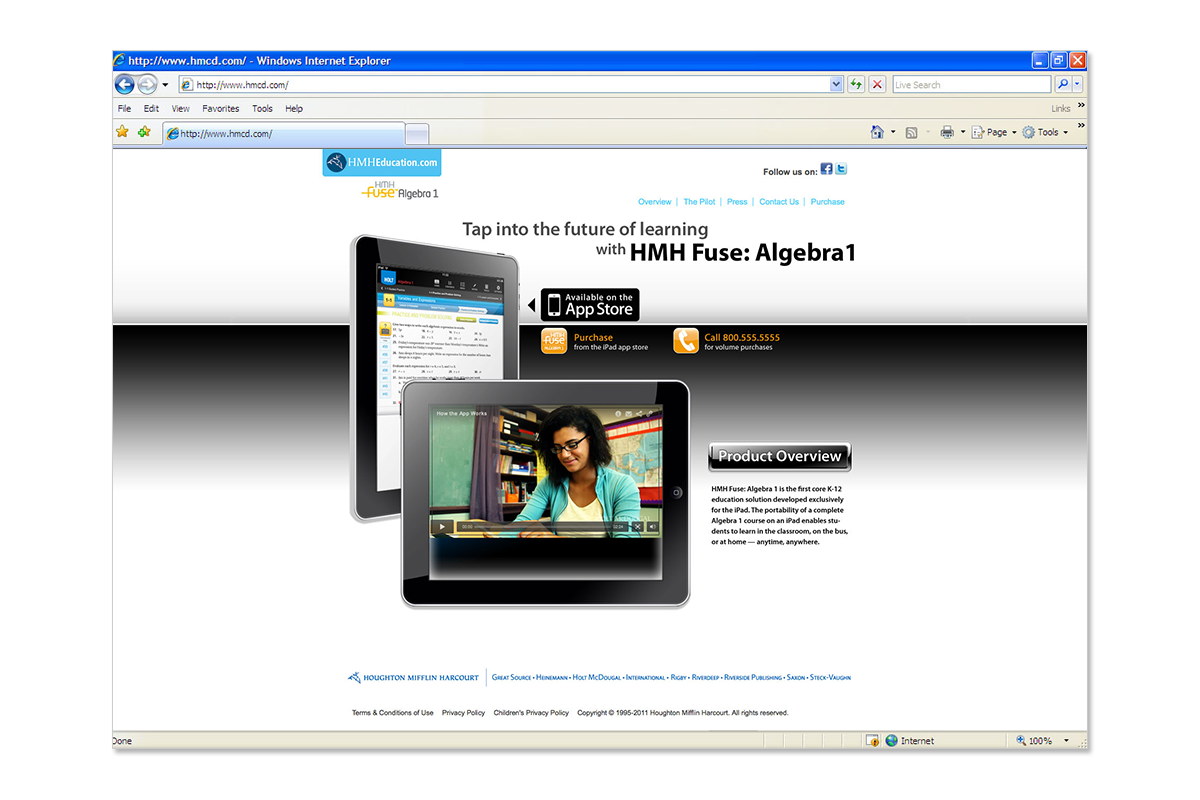The height and width of the screenshot is (800, 1200).
Task: Open the Purchase nav link
Action: coord(827,202)
